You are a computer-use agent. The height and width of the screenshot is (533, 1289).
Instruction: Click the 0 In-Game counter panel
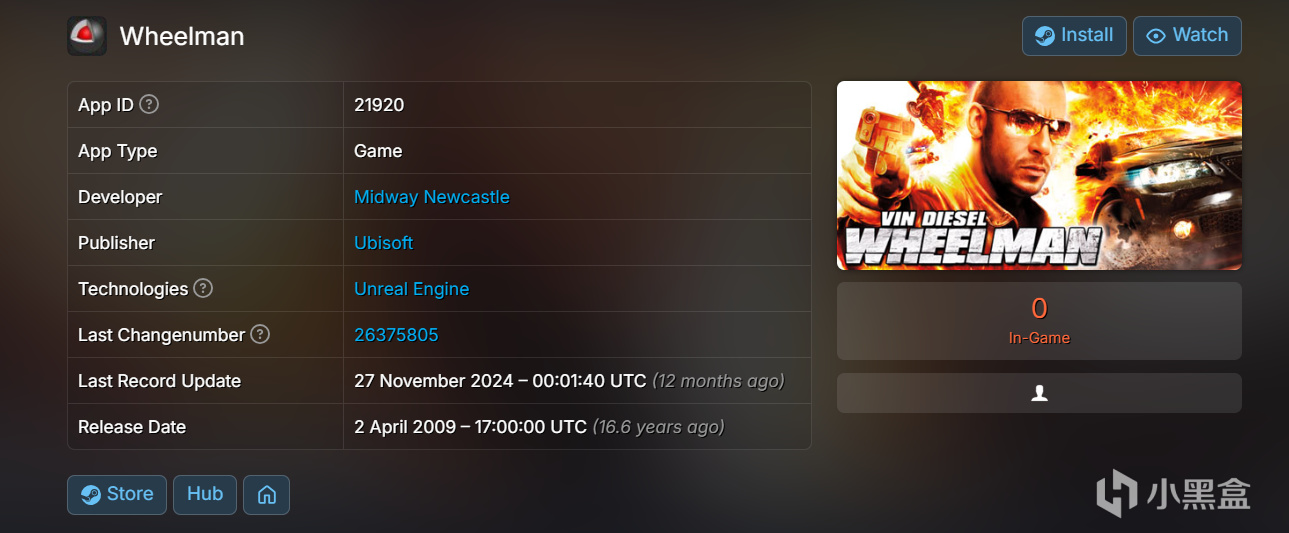[x=1039, y=321]
